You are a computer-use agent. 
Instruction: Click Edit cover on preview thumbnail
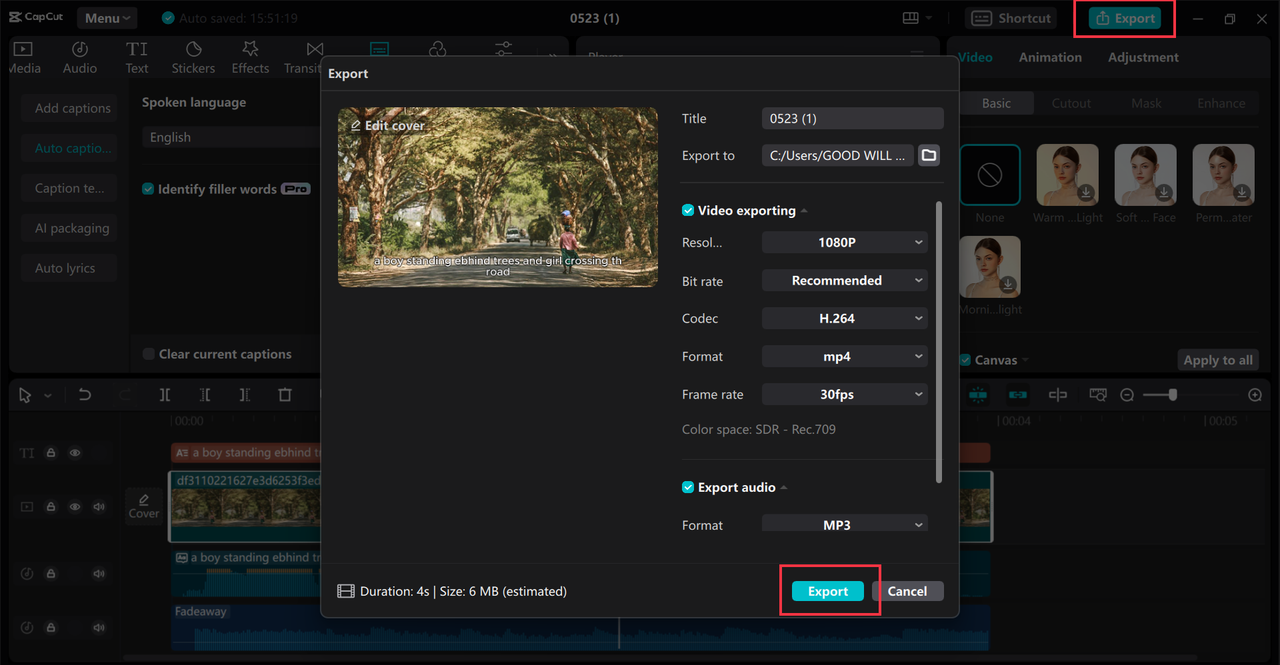[387, 125]
